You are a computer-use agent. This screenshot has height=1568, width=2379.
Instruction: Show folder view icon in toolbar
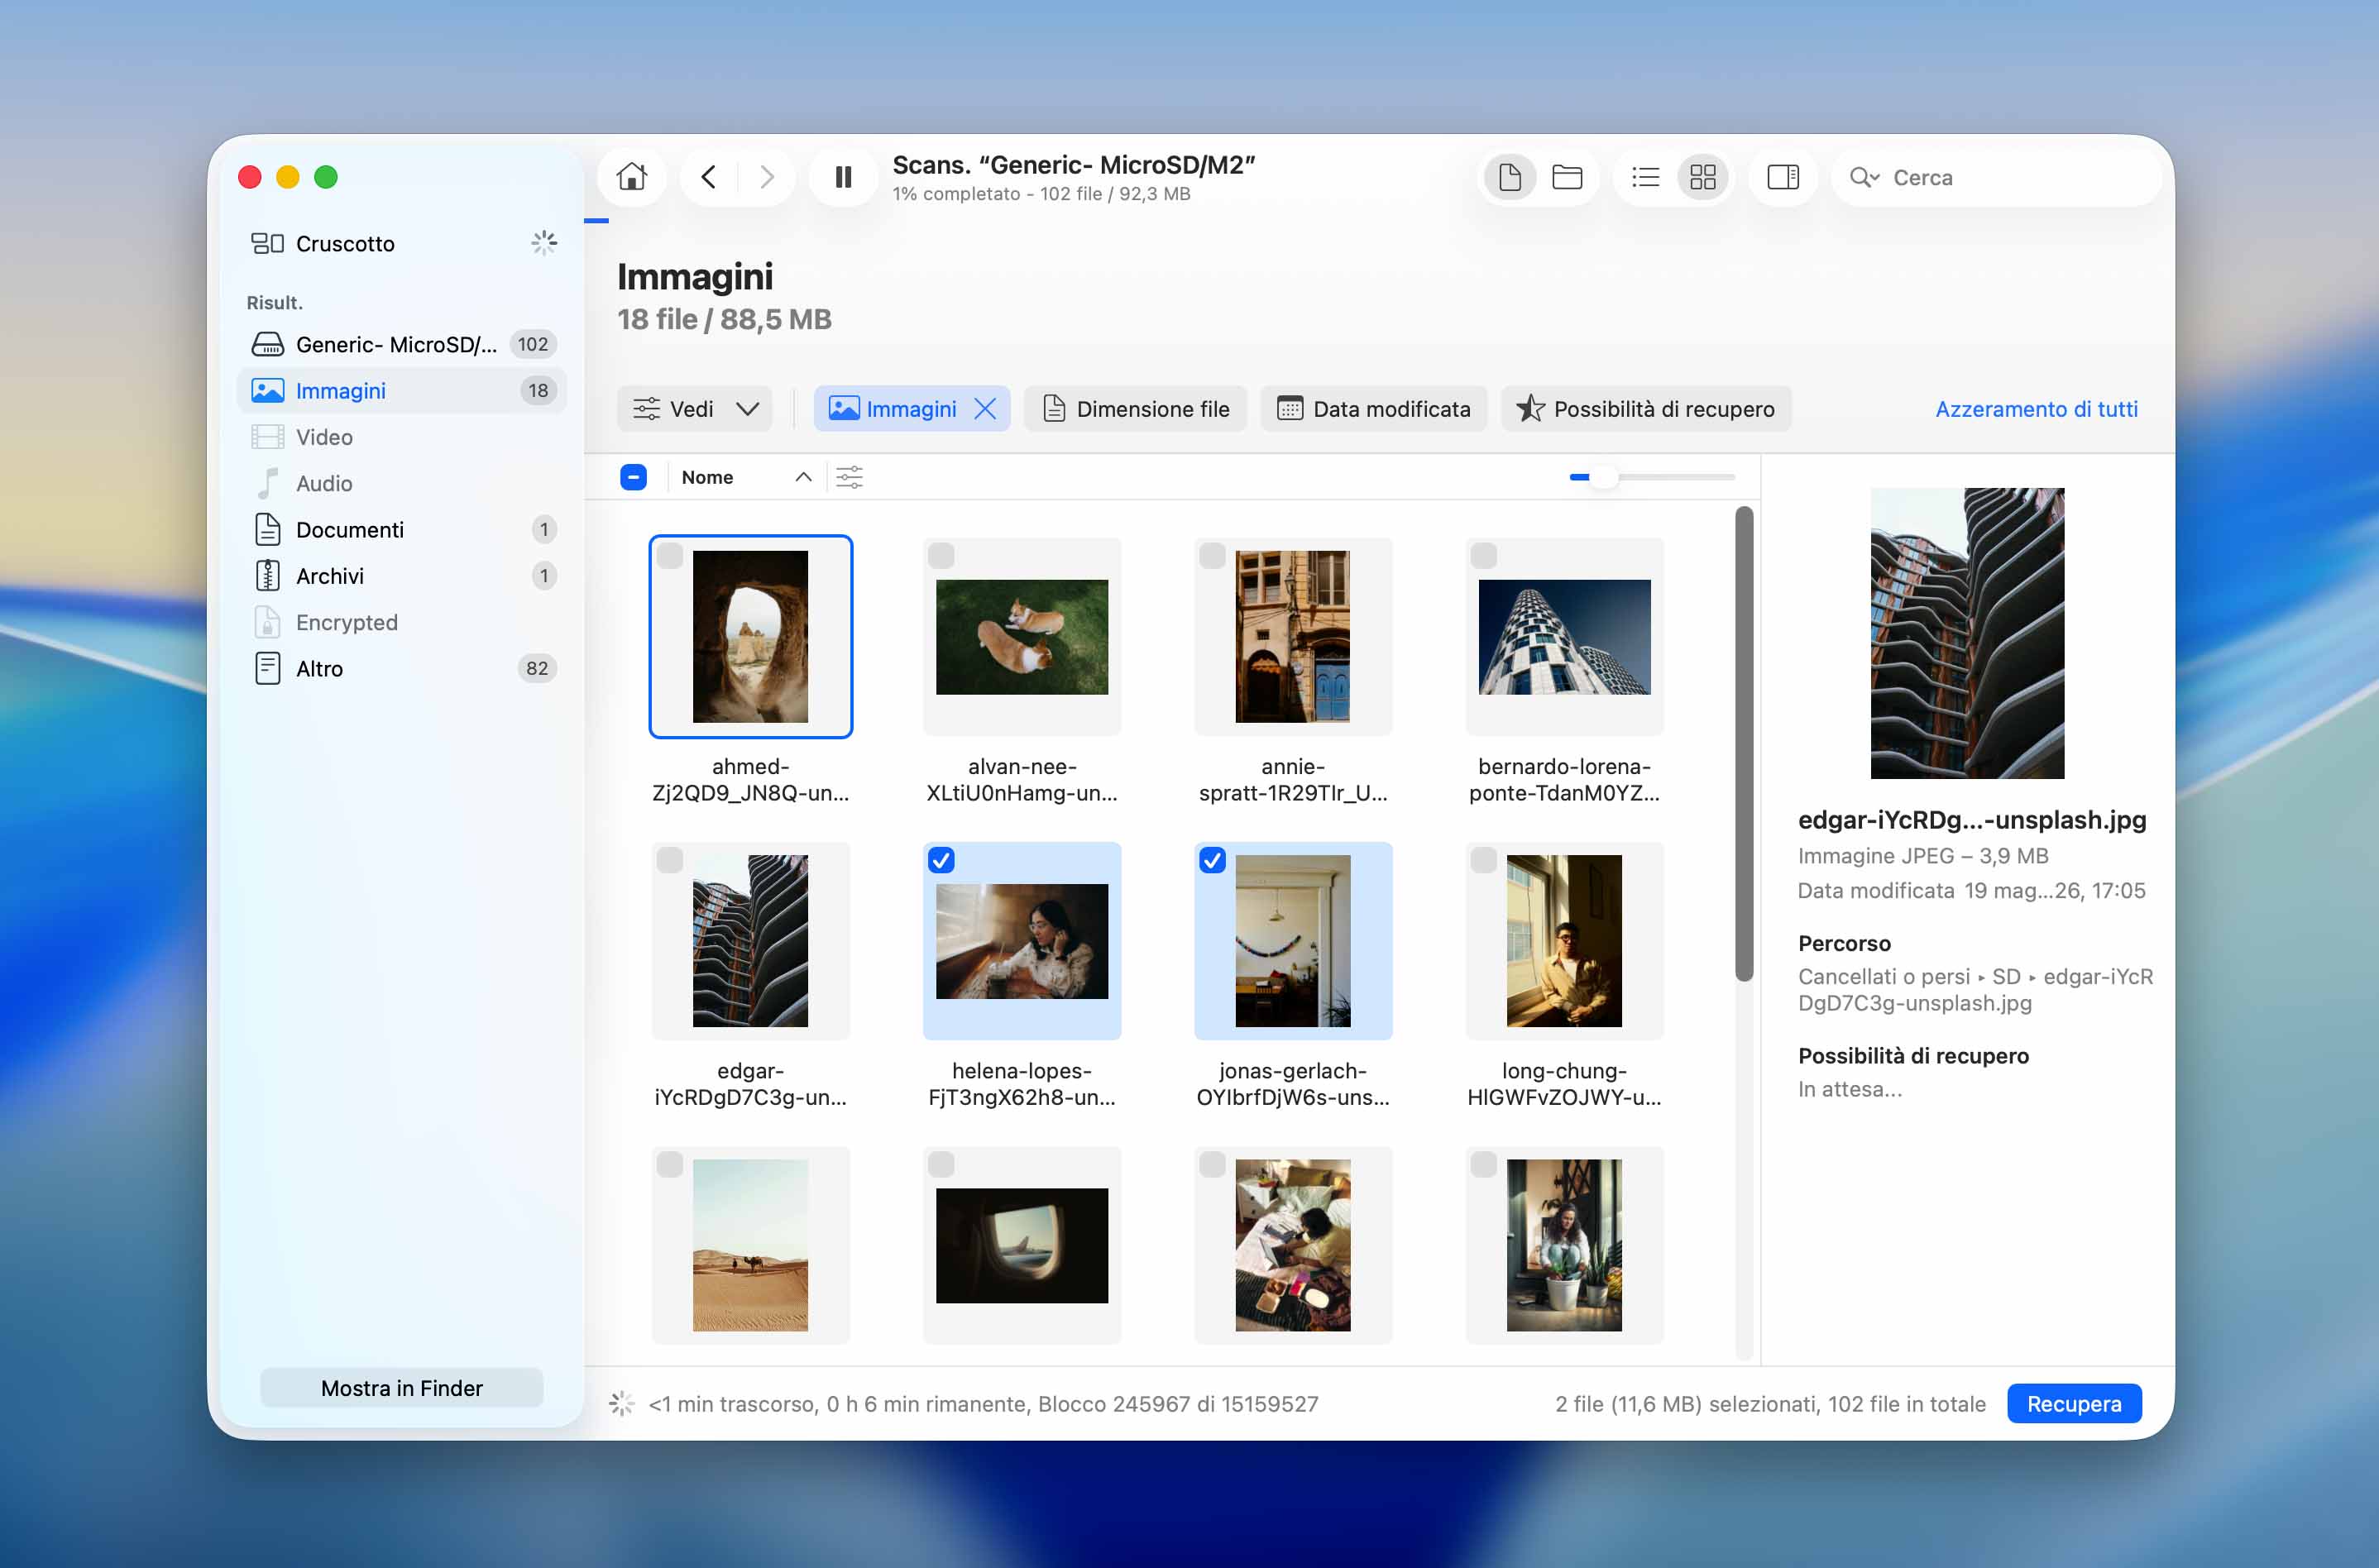coord(1566,177)
